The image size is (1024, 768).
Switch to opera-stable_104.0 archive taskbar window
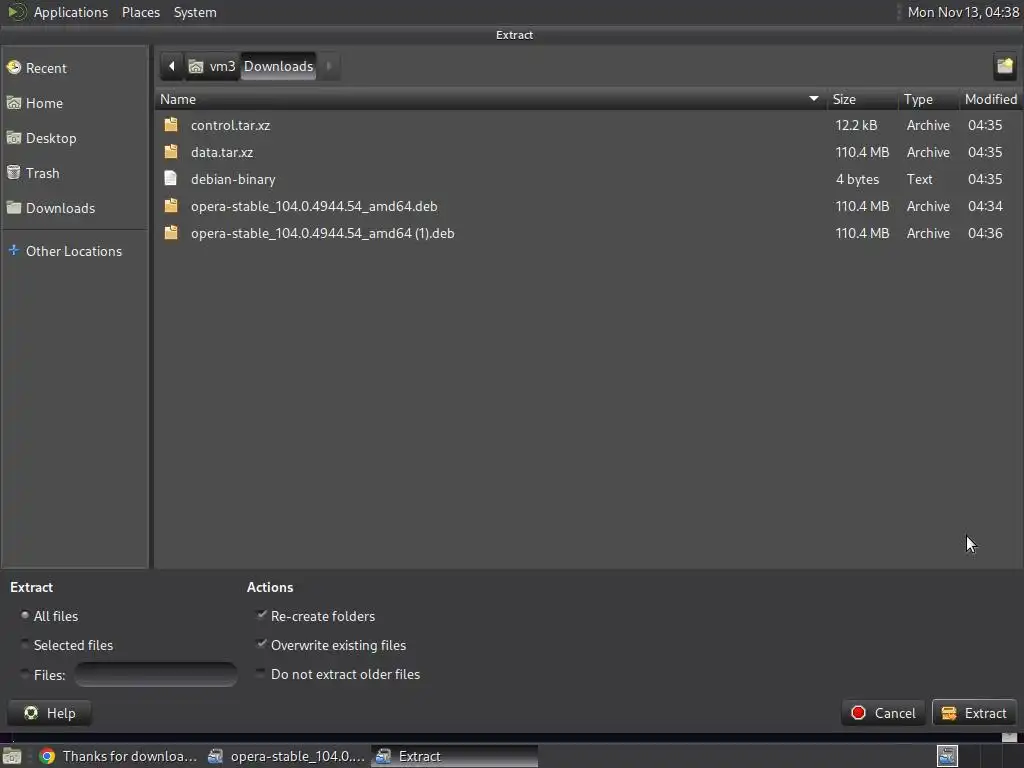tap(286, 756)
